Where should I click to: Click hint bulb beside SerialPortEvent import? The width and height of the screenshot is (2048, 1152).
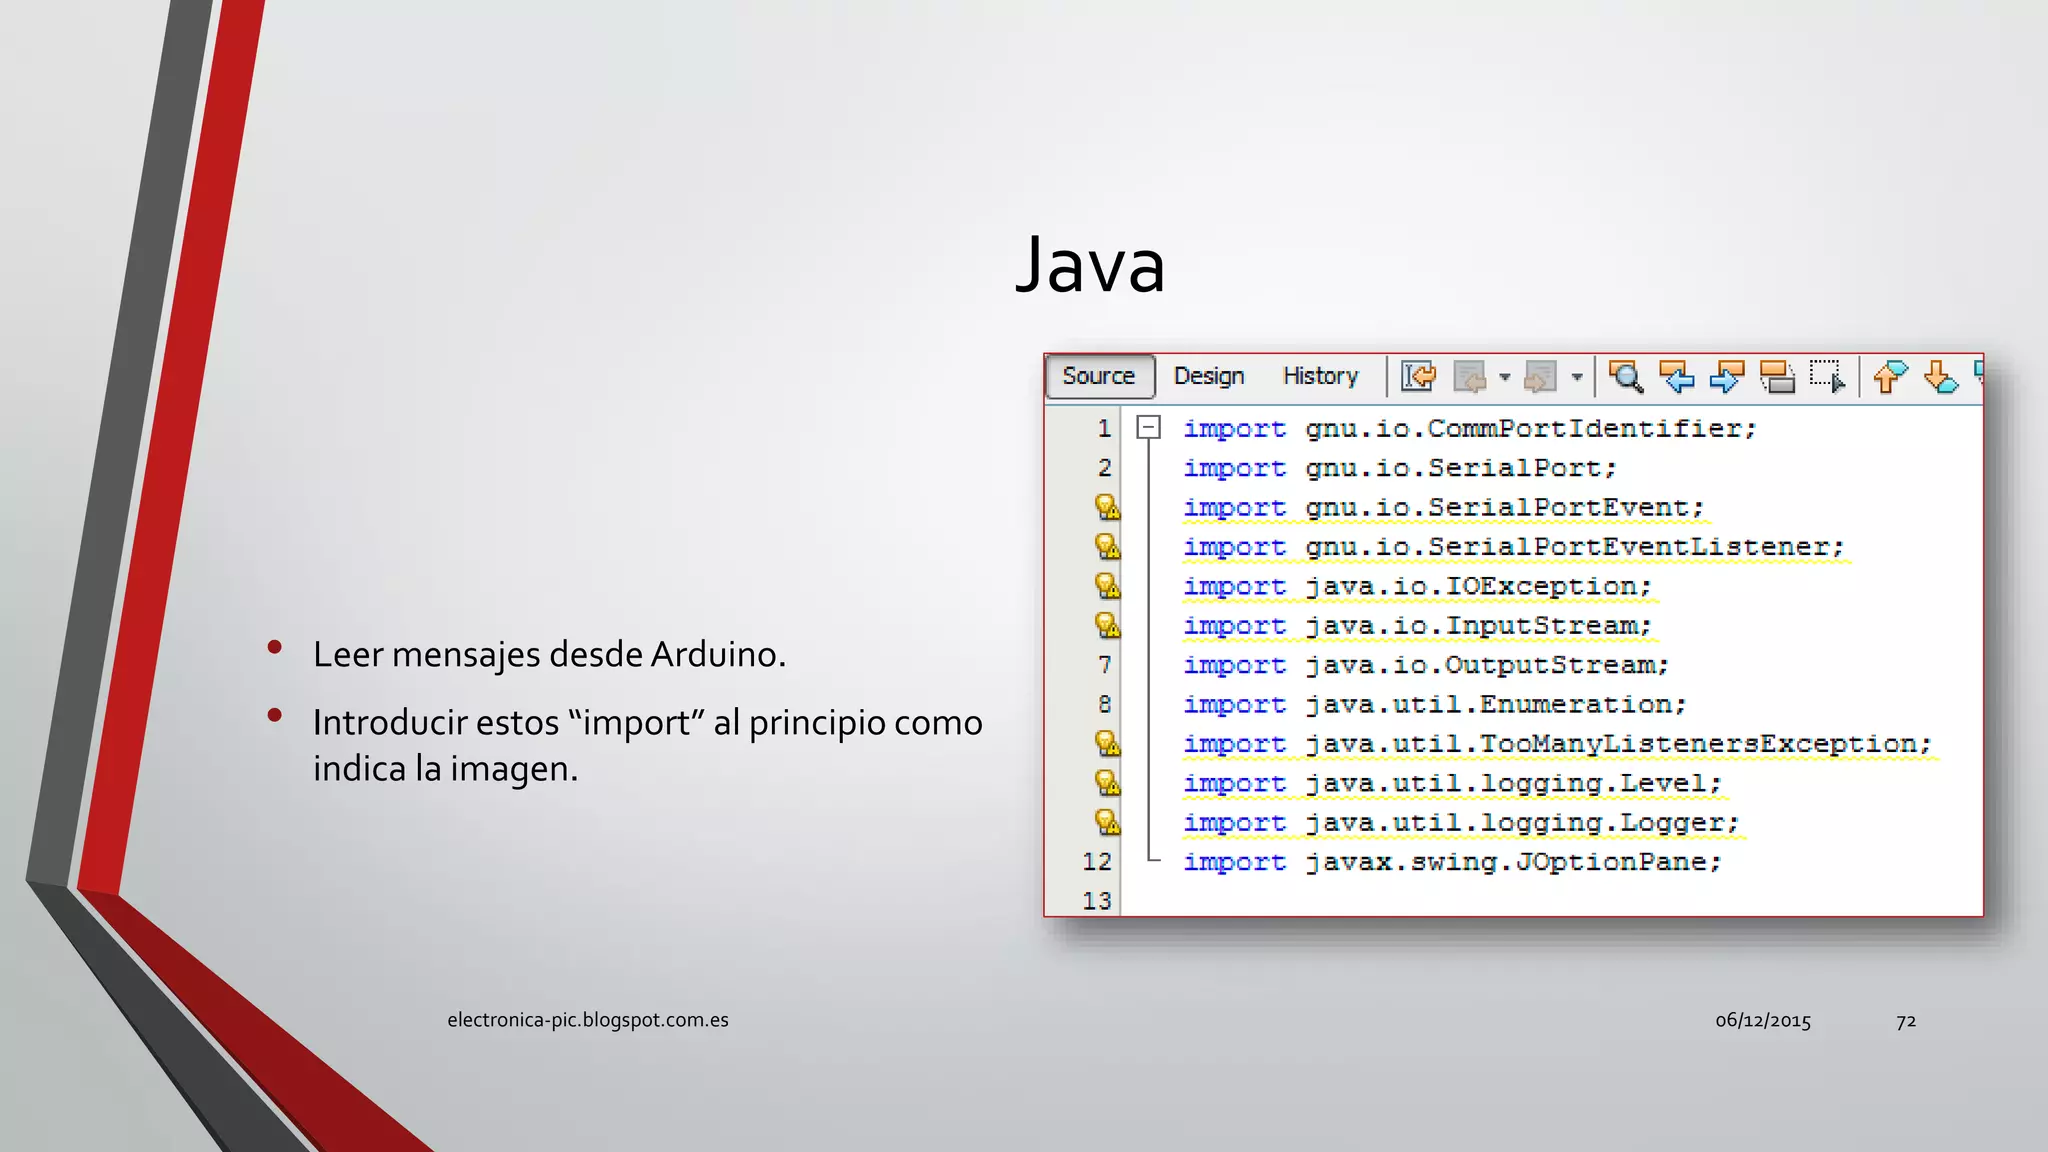1107,507
